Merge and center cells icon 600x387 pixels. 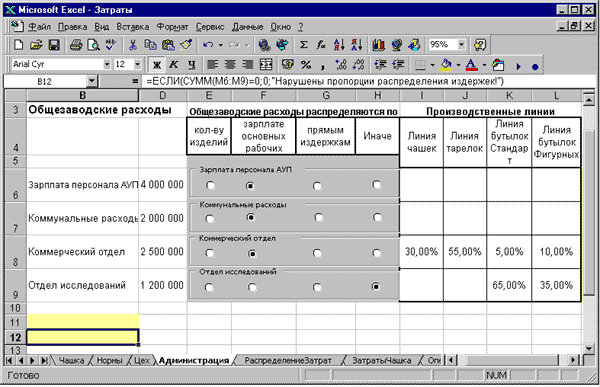(x=266, y=65)
